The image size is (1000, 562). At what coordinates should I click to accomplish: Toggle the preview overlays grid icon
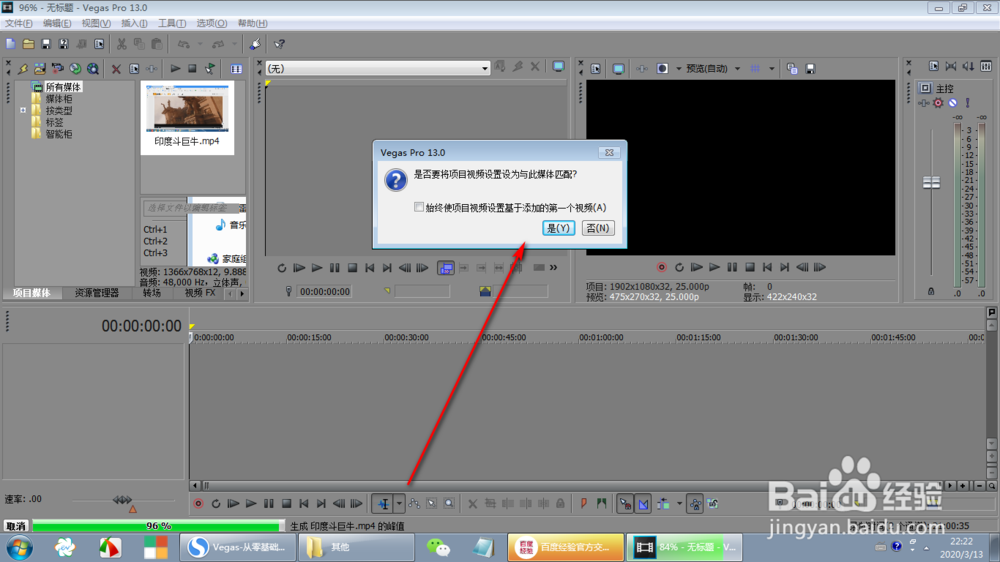click(x=755, y=68)
